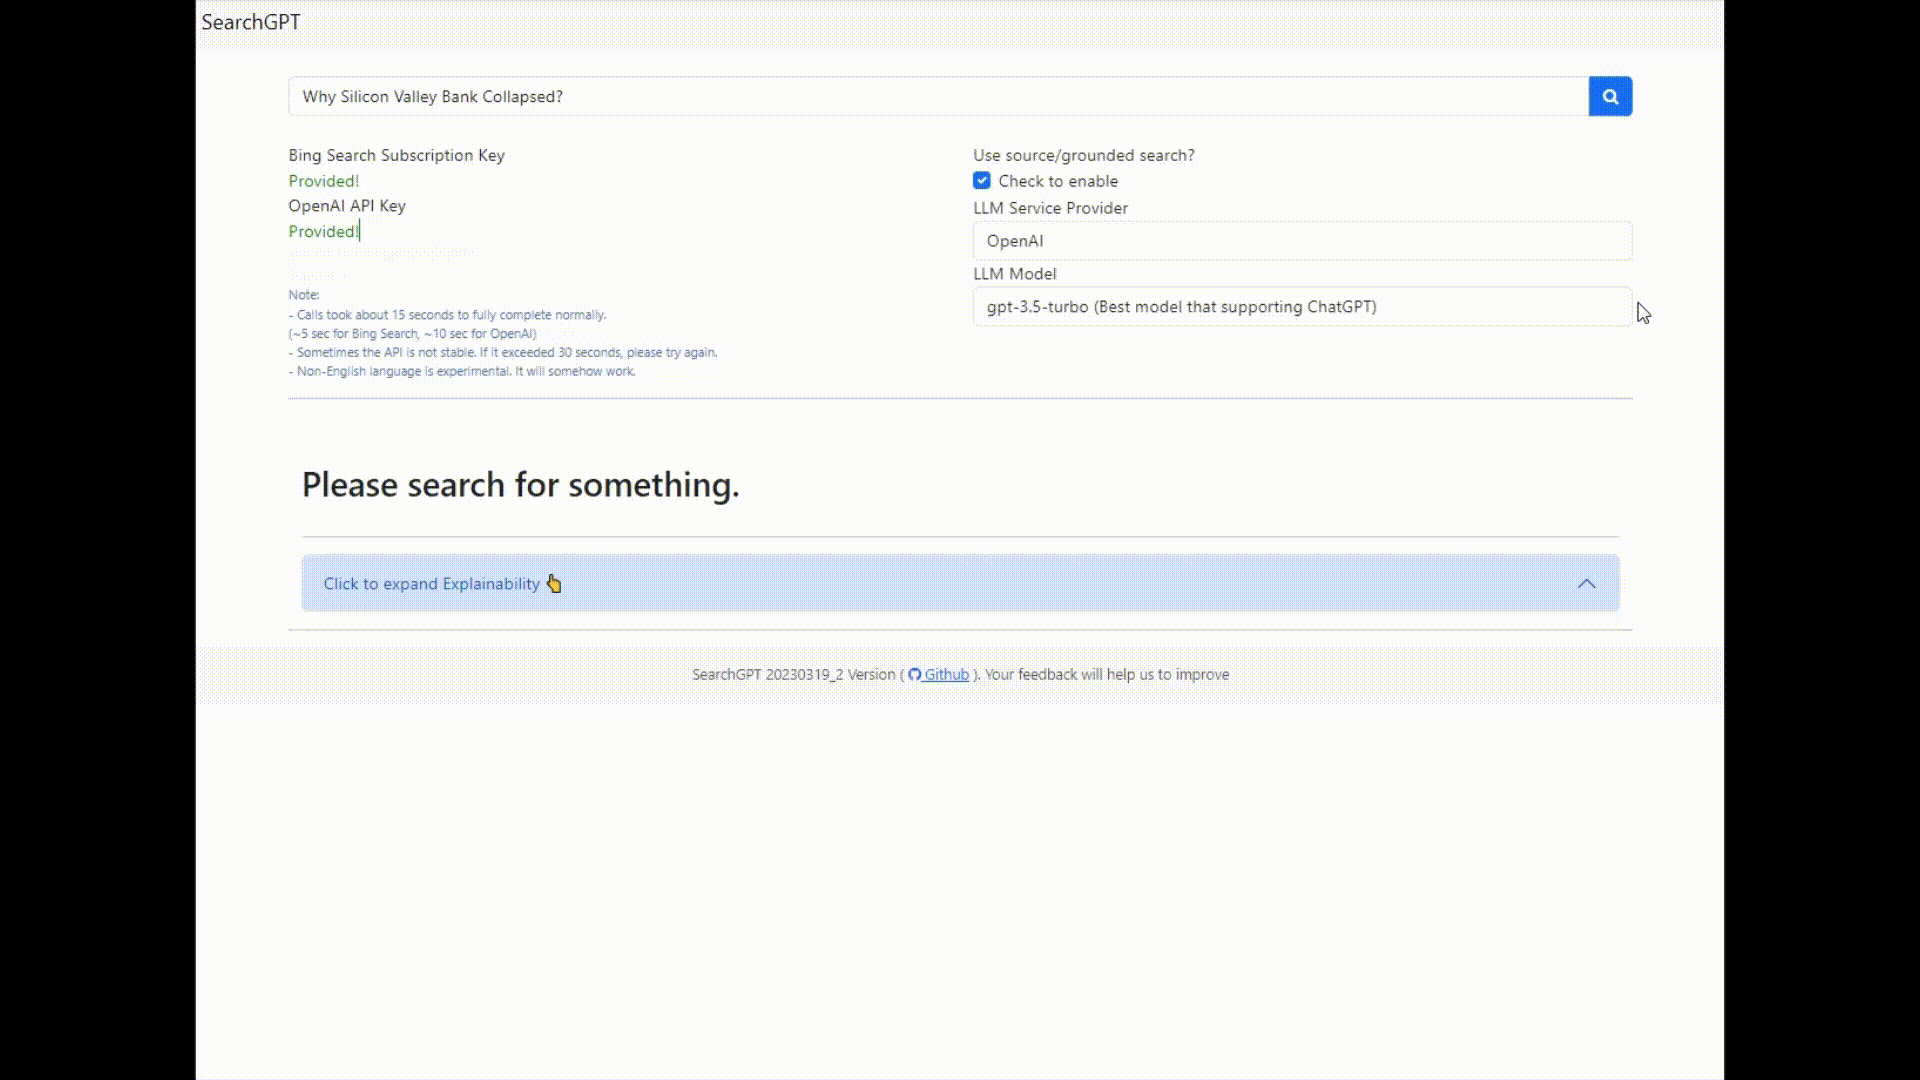
Task: Open the LLM Model gpt-3.5-turbo dropdown
Action: point(1301,307)
